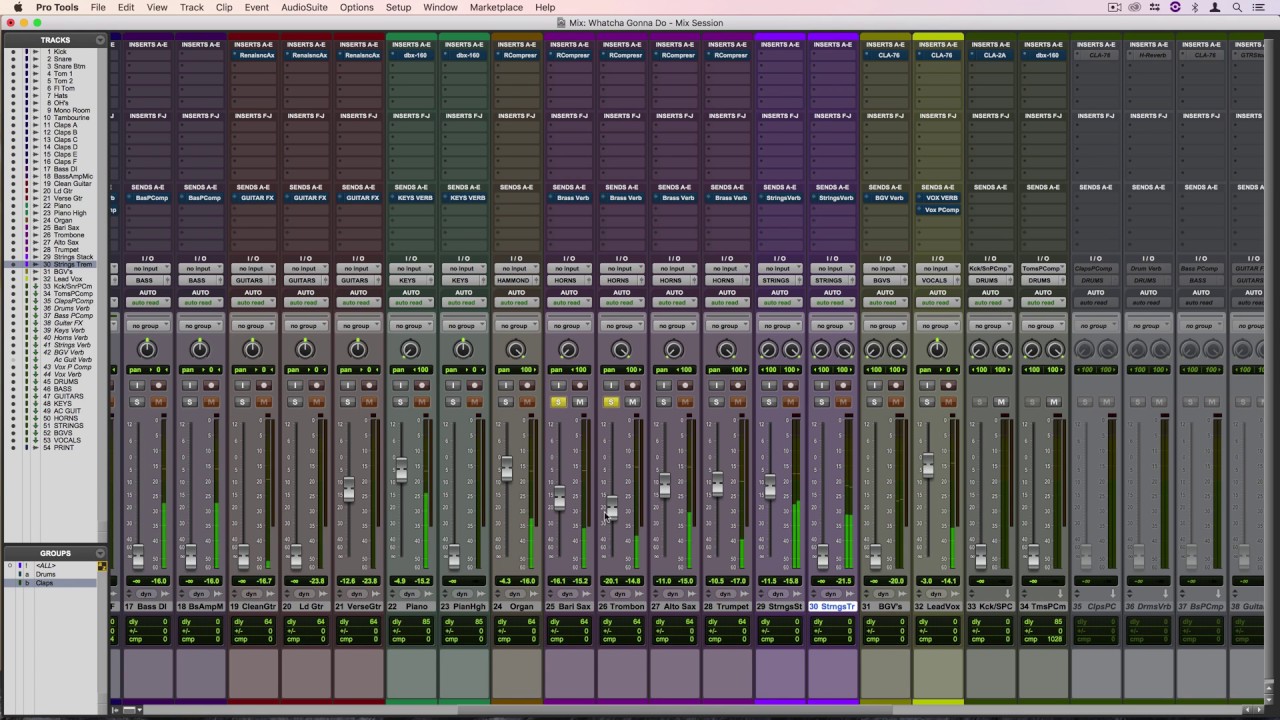Screen dimensions: 1280x720
Task: Enable input monitoring on Bass DI track
Action: point(136,385)
